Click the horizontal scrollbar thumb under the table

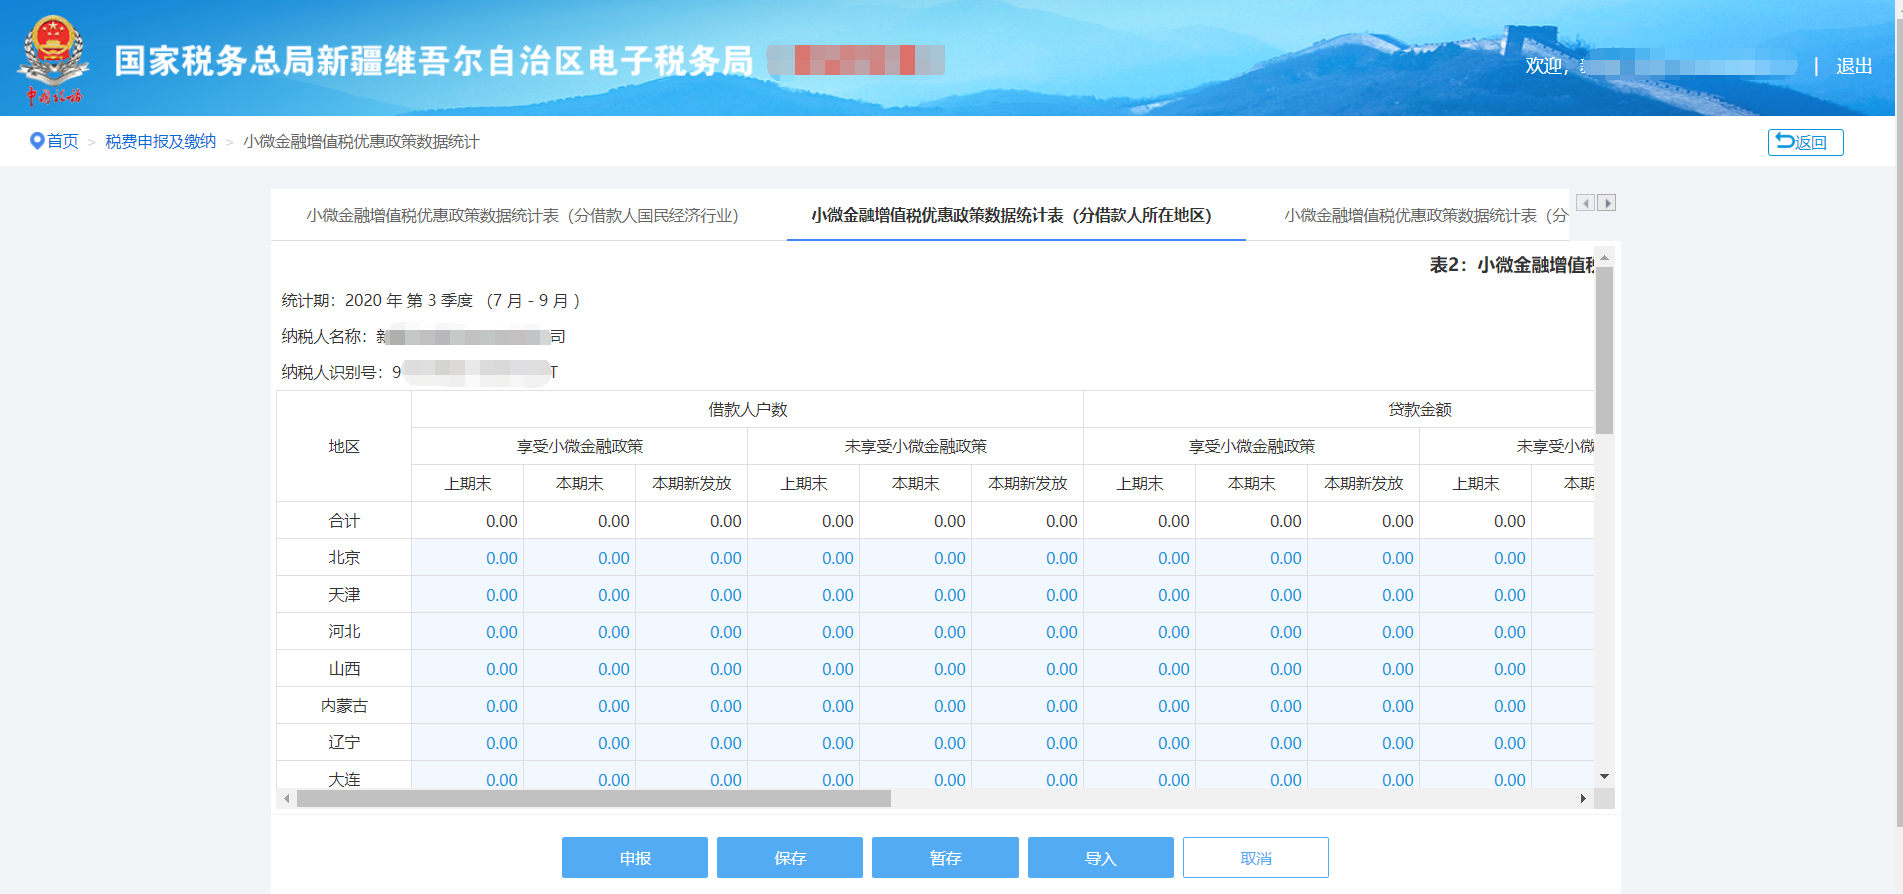pos(593,798)
